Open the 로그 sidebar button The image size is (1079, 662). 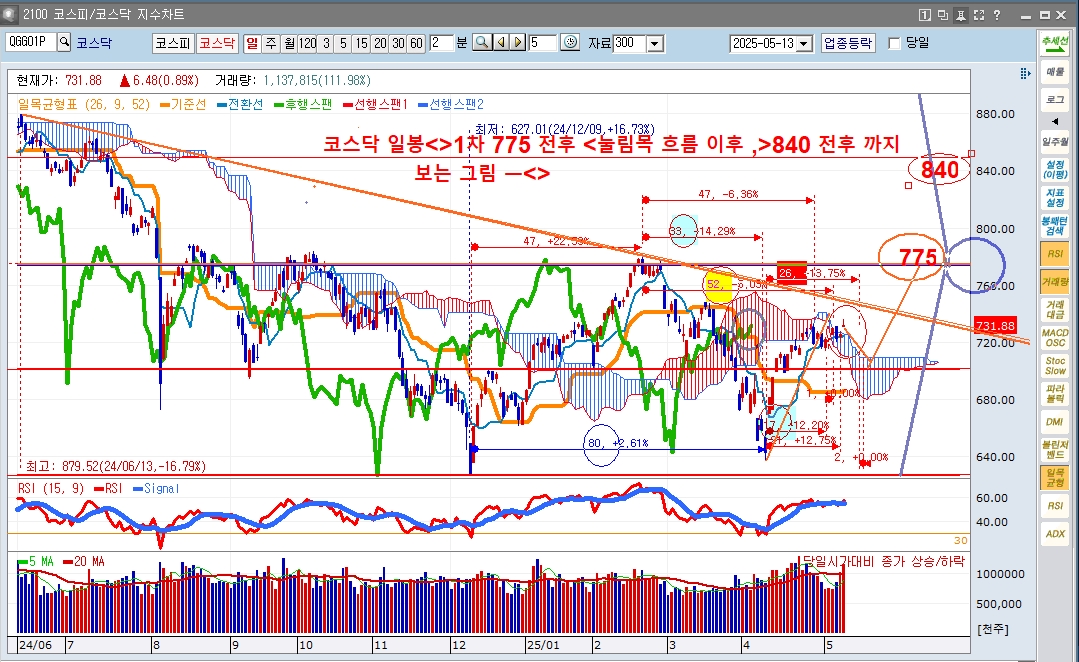coord(1055,100)
